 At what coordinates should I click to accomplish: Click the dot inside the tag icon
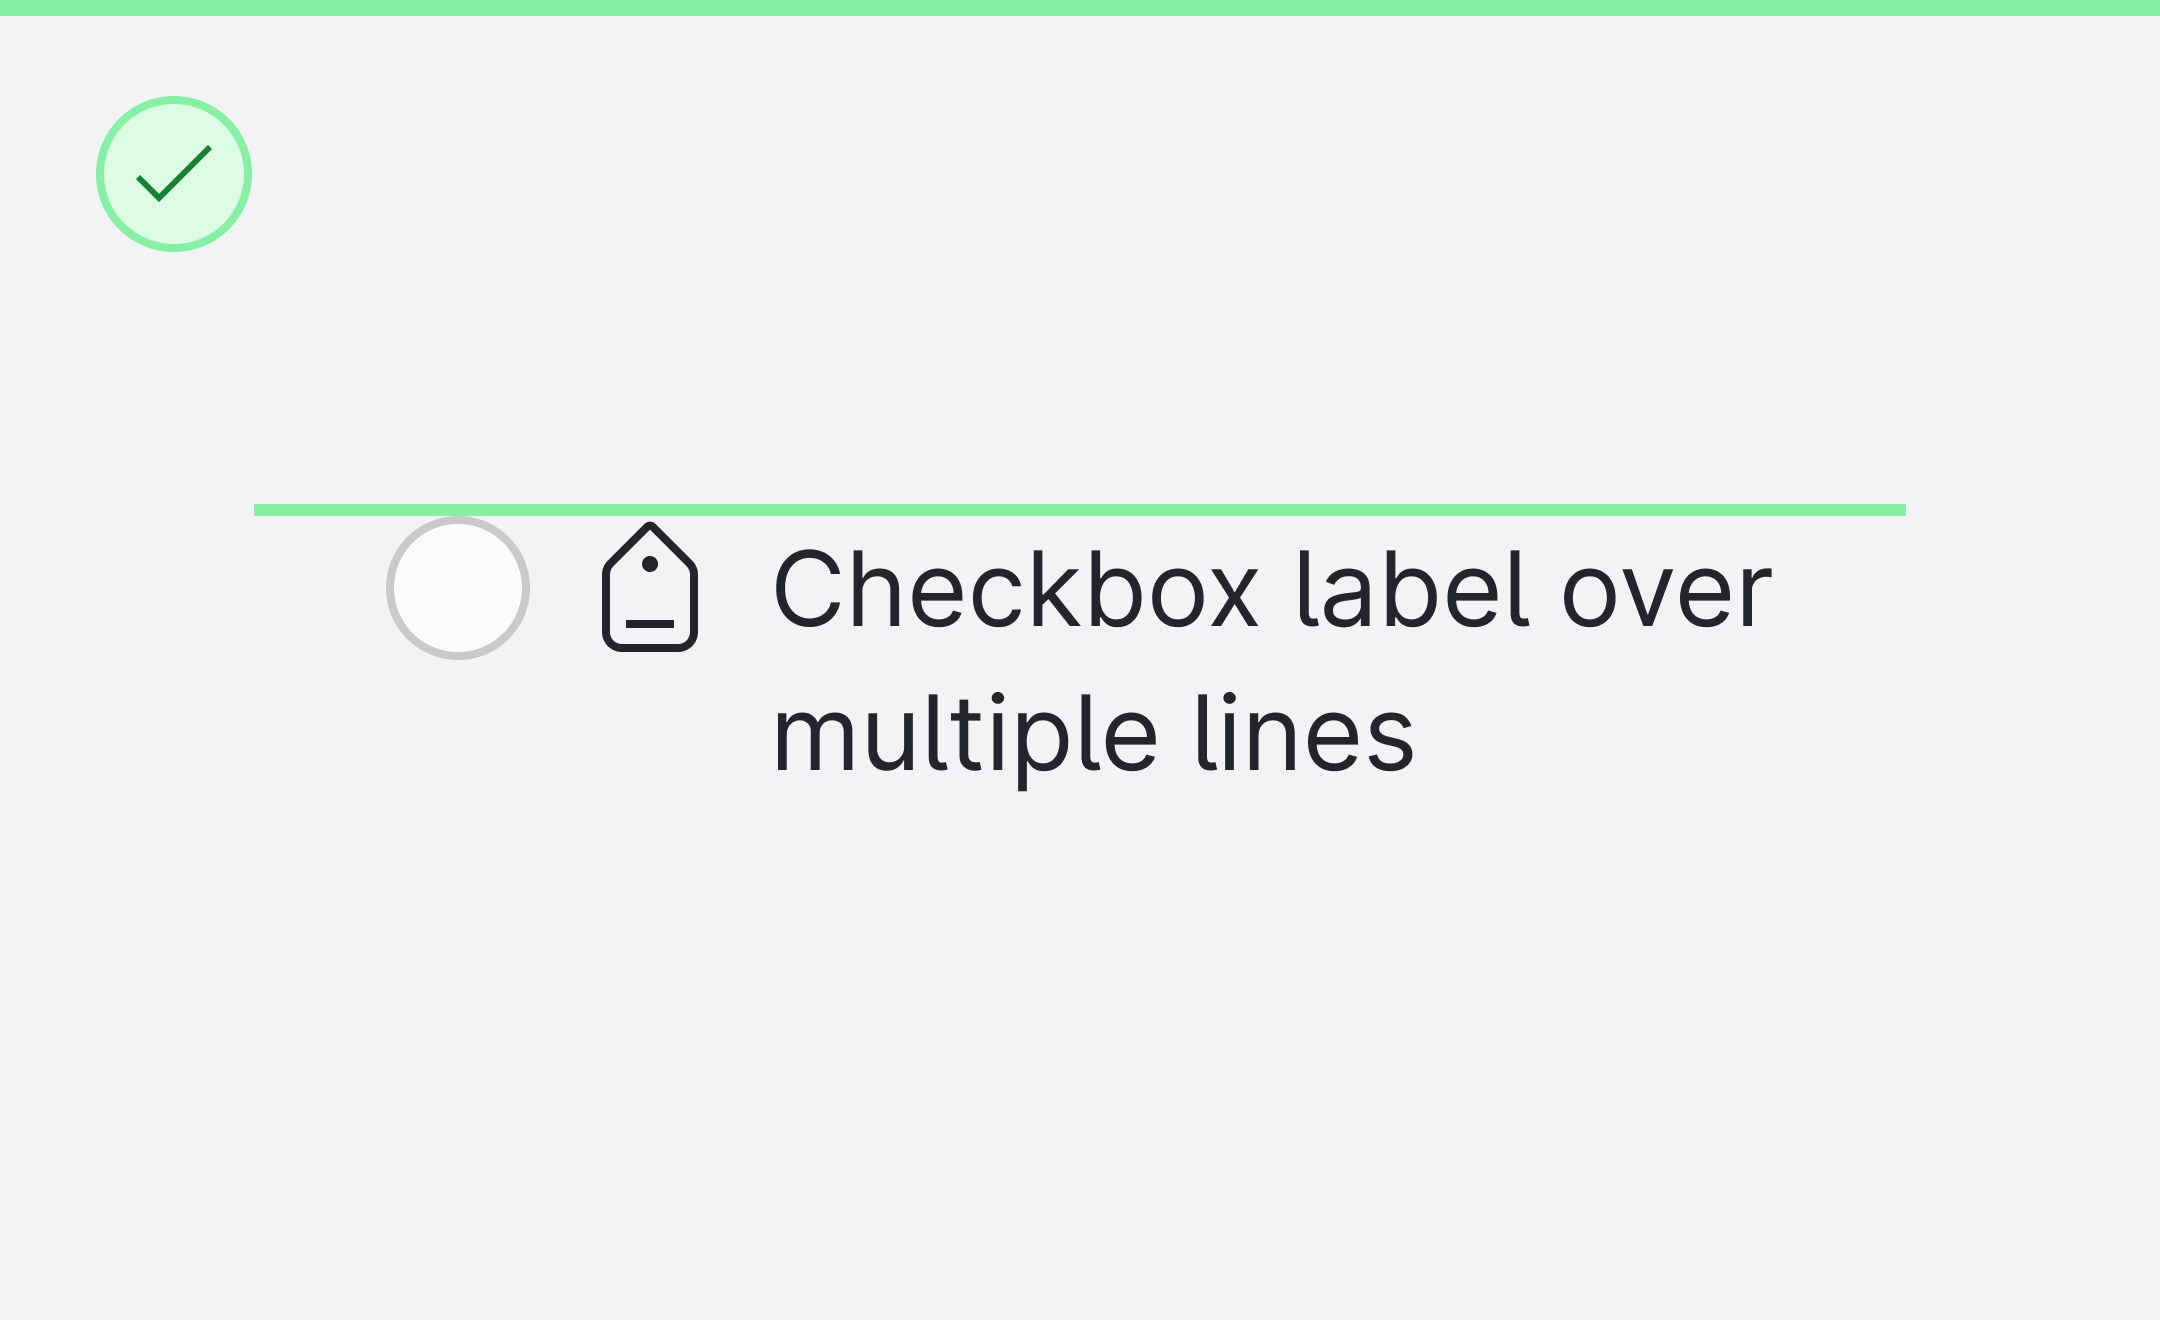pyautogui.click(x=650, y=564)
